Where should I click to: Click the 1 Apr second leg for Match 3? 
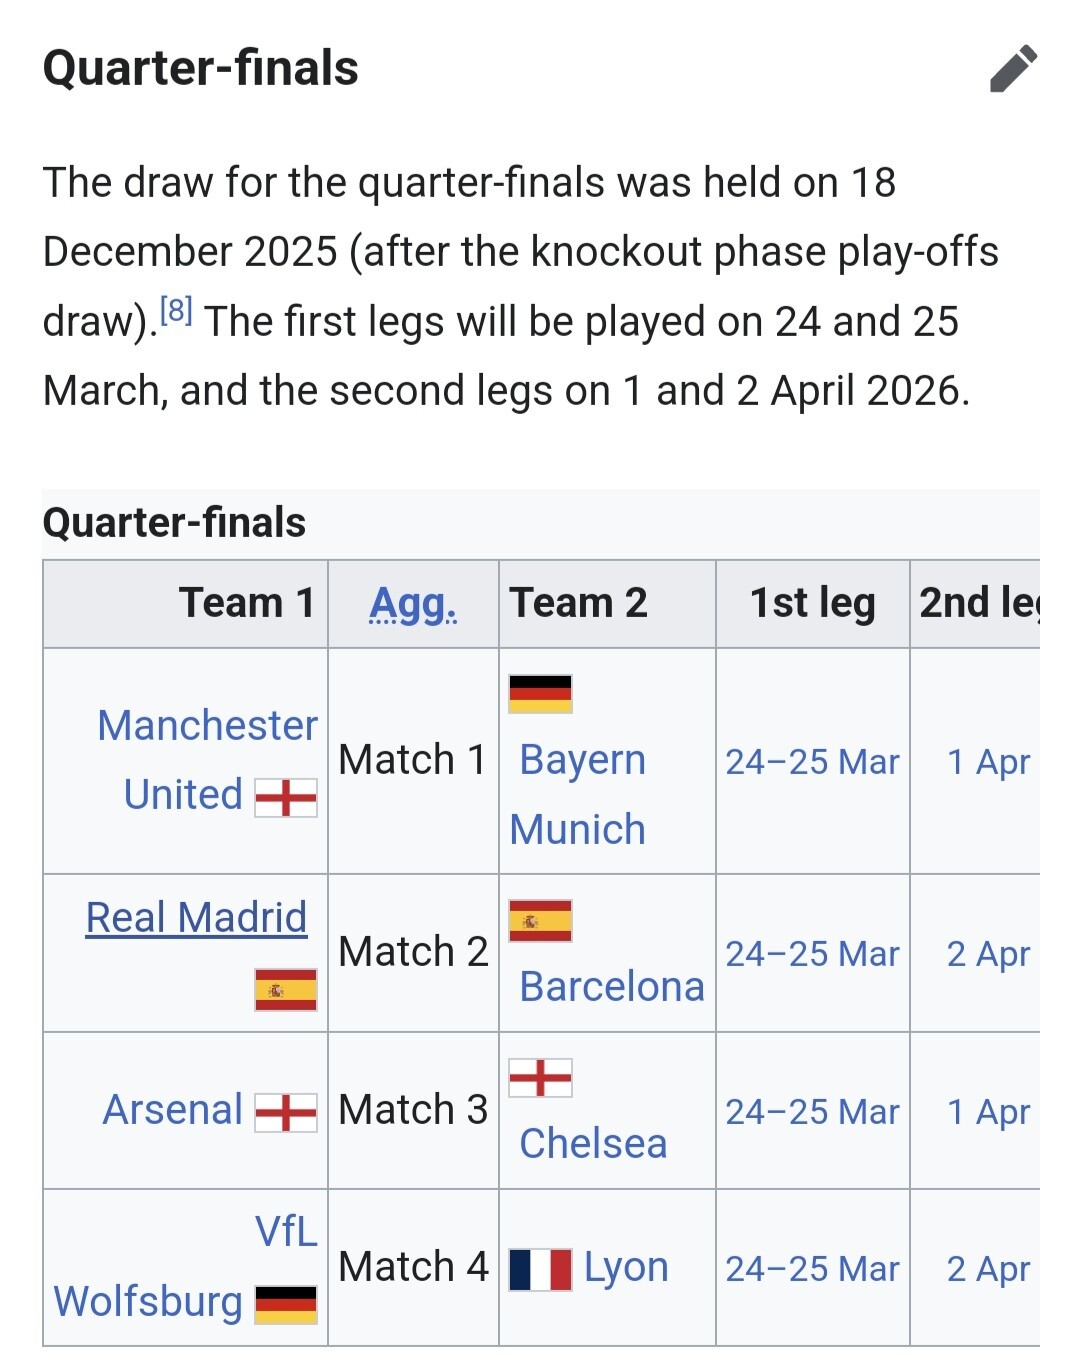pos(988,1112)
